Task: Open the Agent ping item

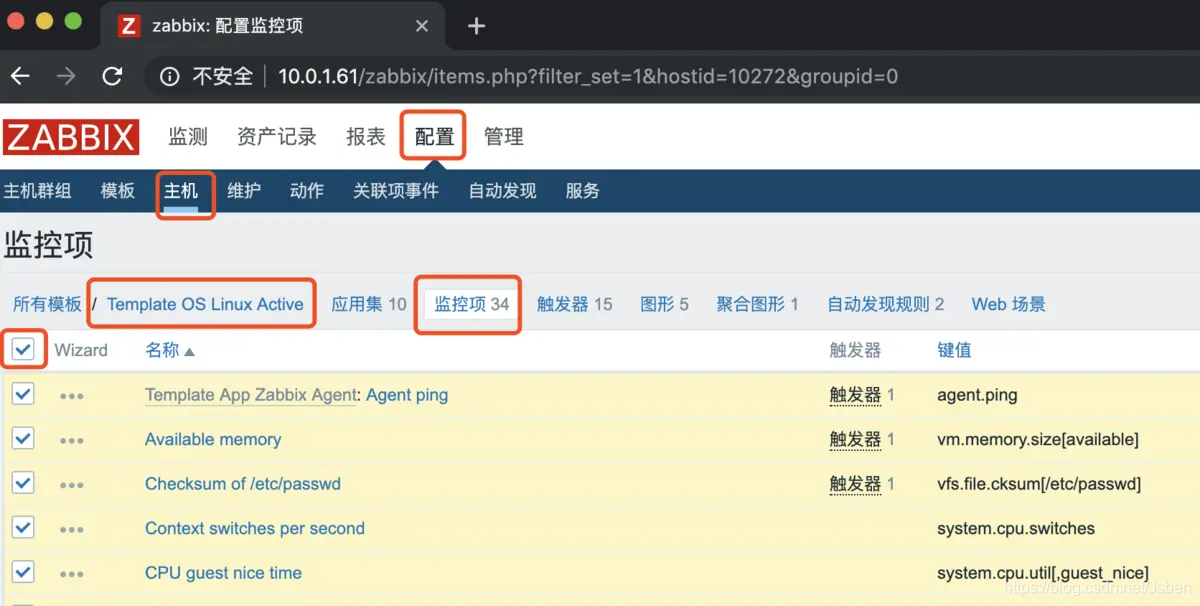Action: [407, 395]
